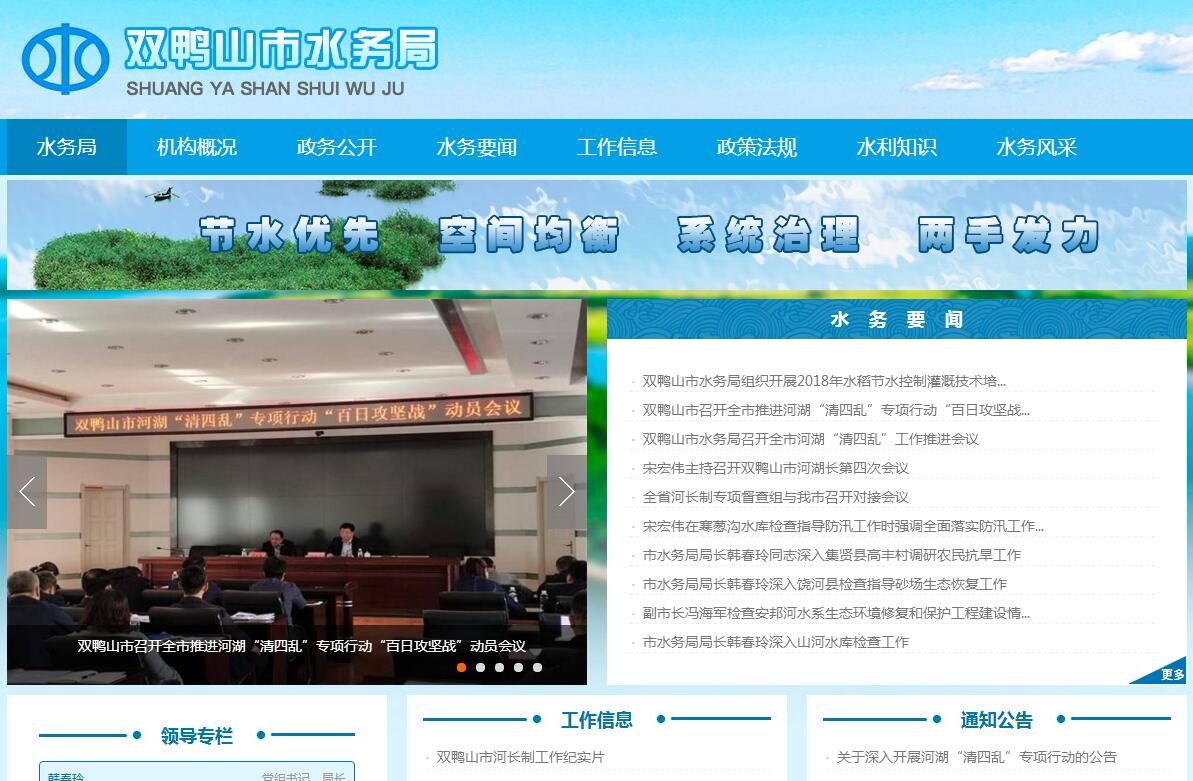1193x781 pixels.
Task: Go to the 政策法规 menu
Action: [757, 147]
